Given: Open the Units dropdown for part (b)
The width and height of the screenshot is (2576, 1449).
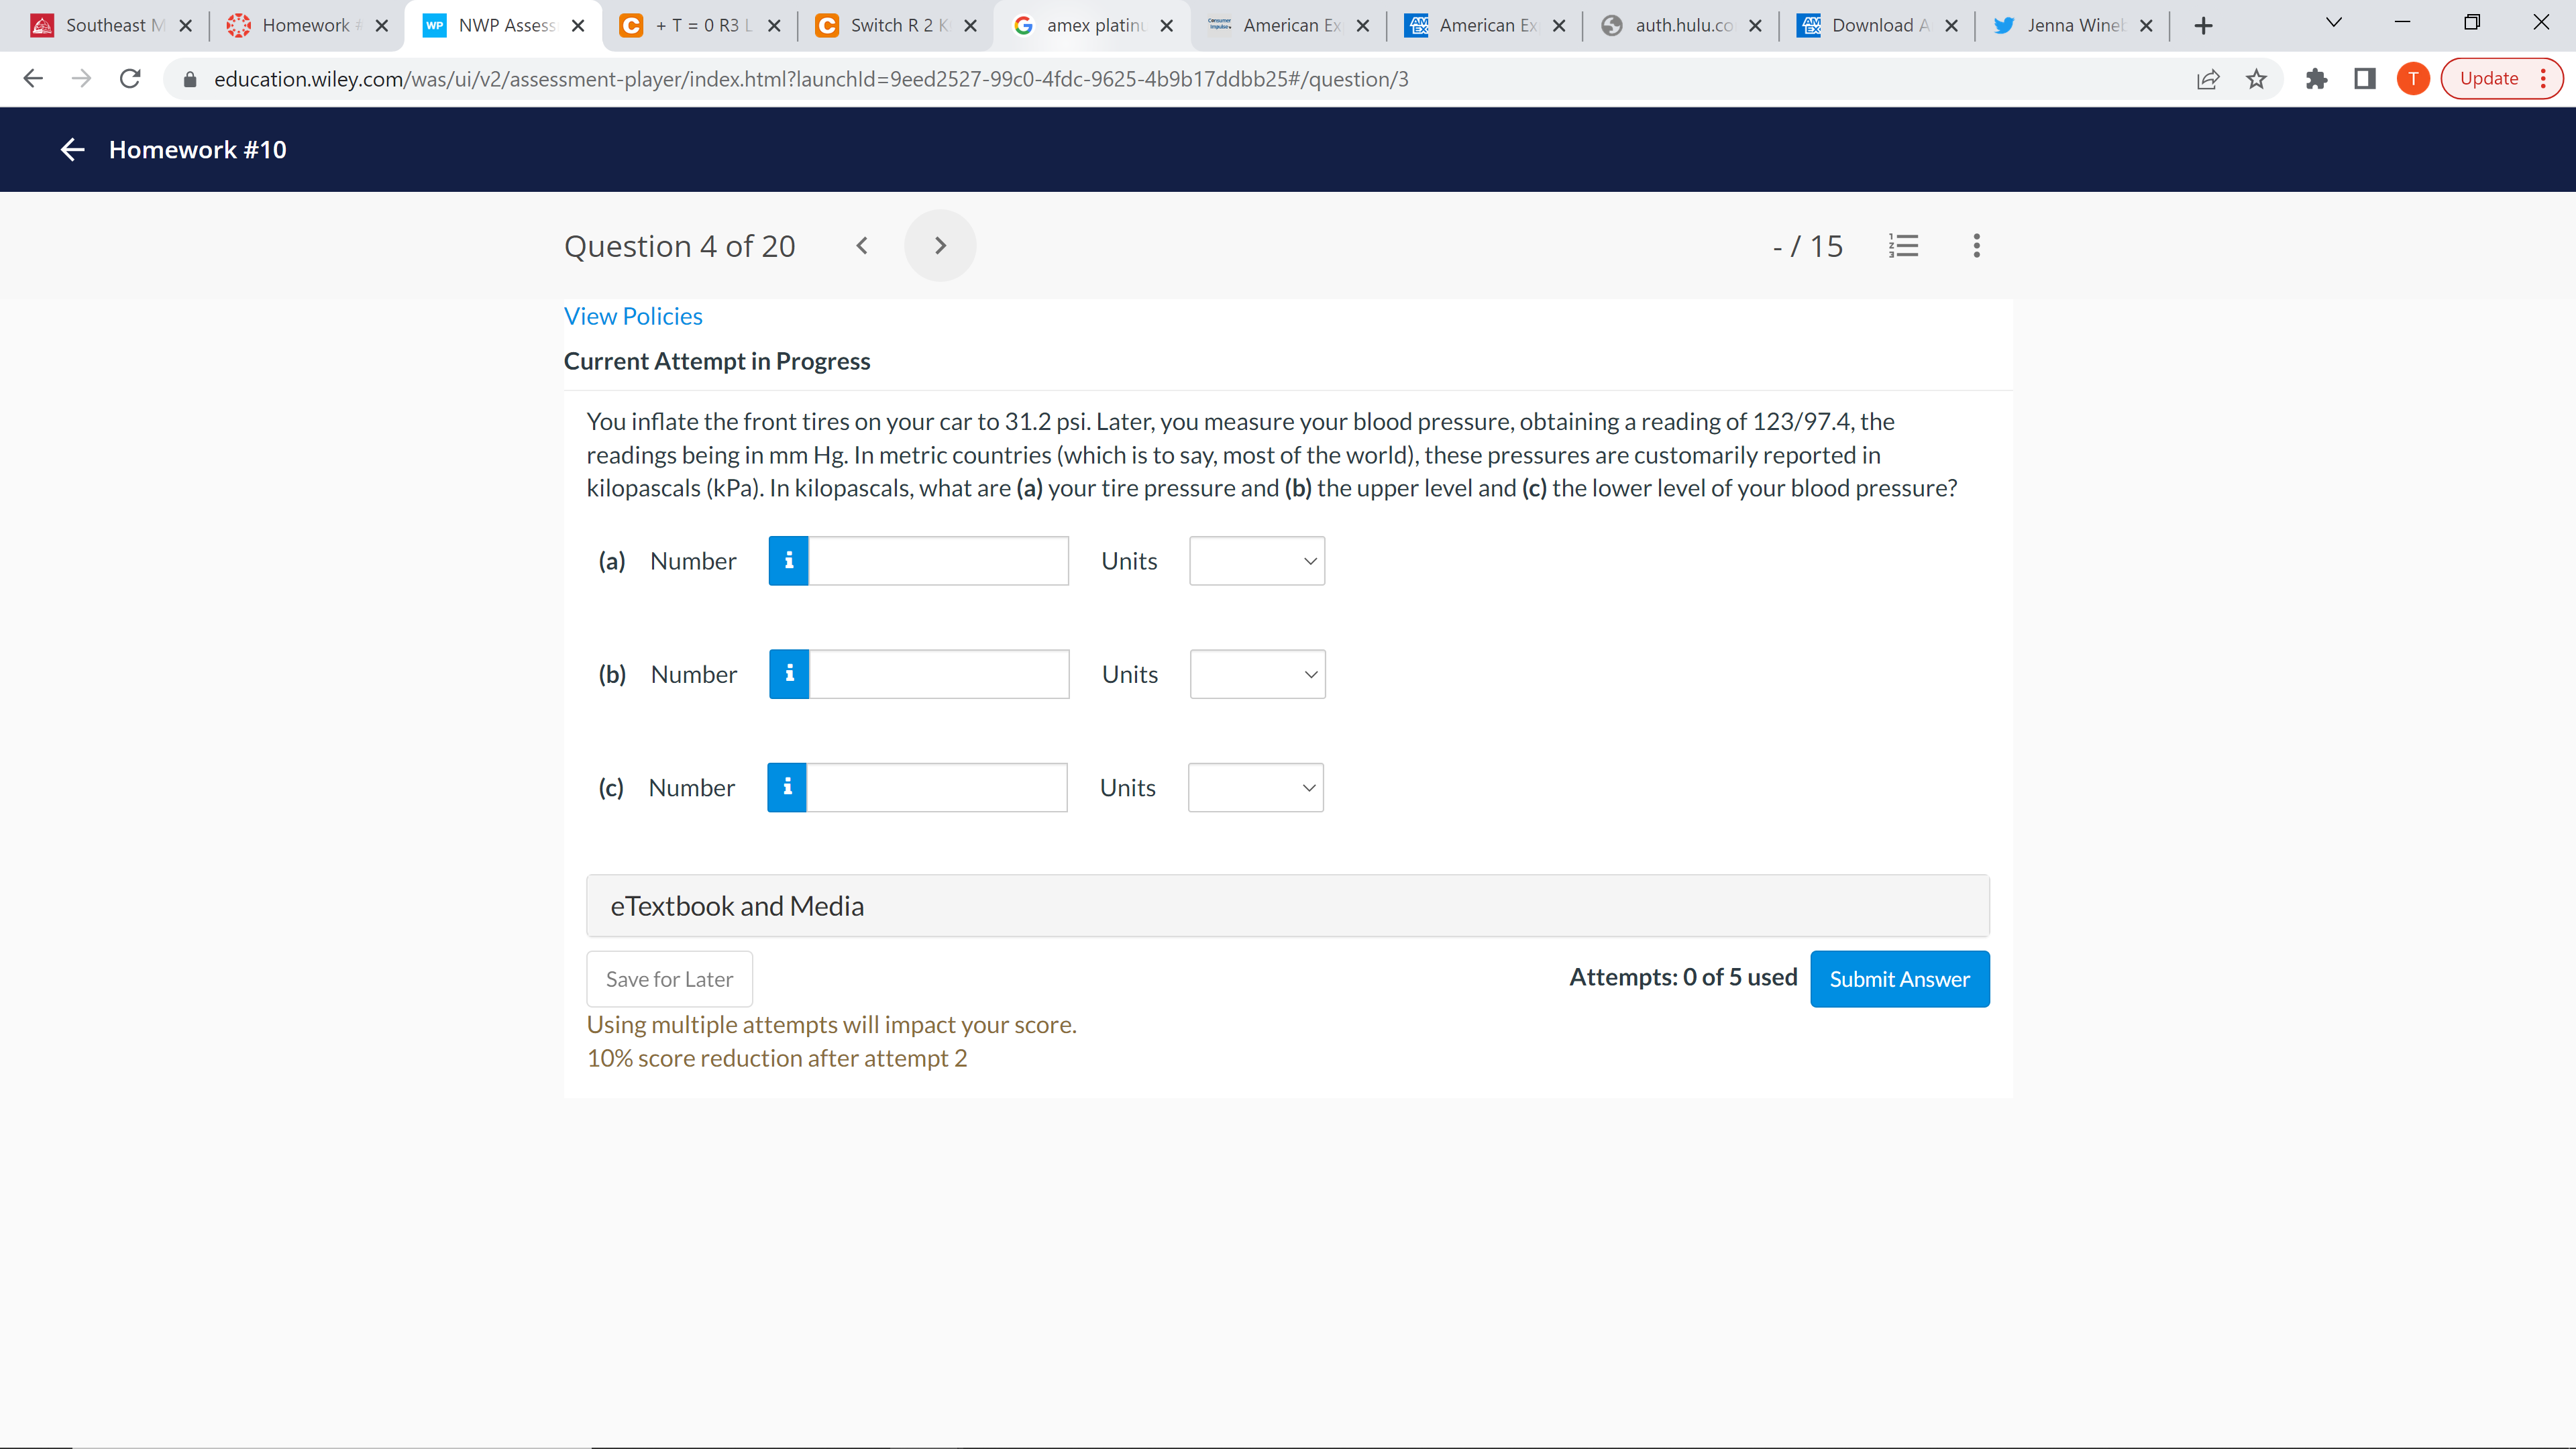Looking at the screenshot, I should point(1257,674).
